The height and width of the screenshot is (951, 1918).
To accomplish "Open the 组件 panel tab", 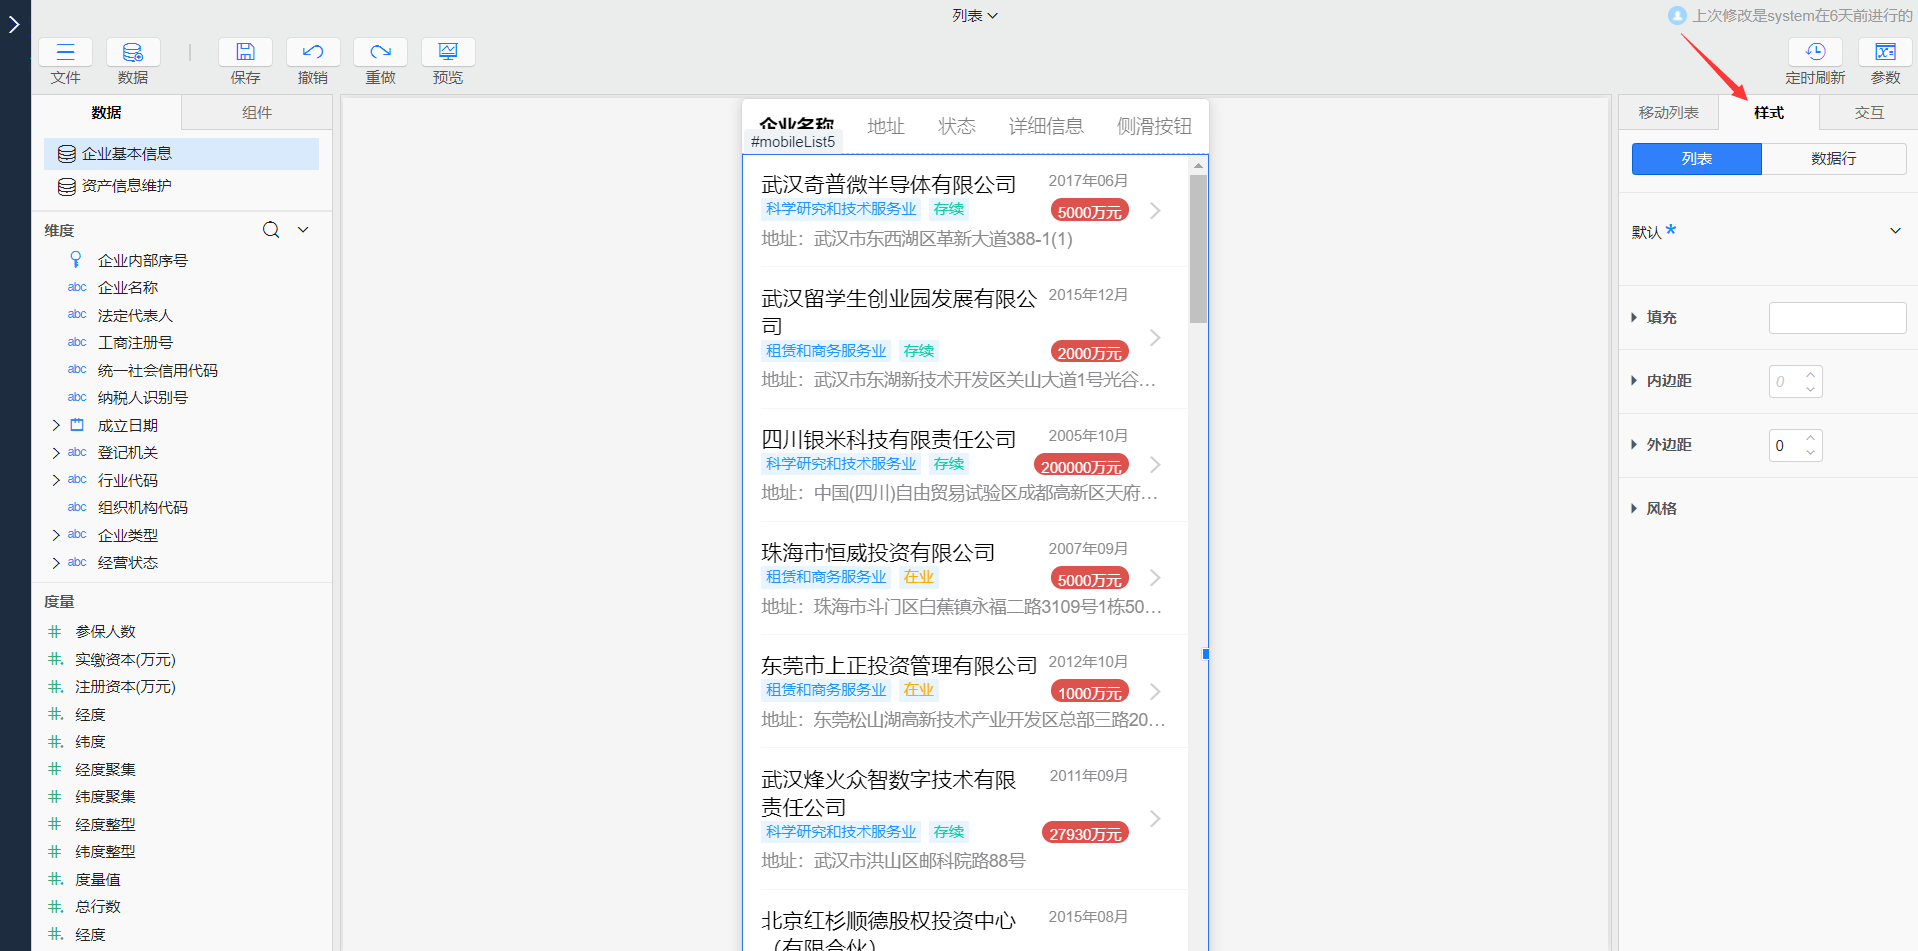I will pos(256,112).
